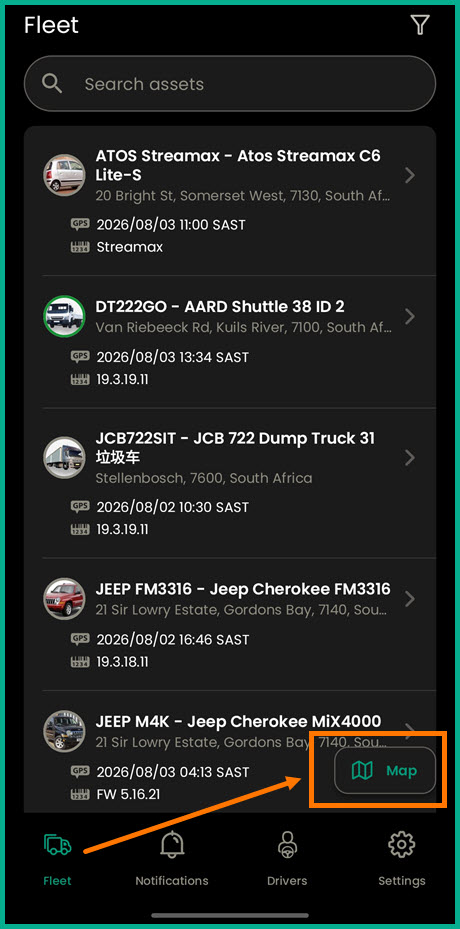Click the Fleet truck icon
Screen dimensions: 460x929
point(58,844)
